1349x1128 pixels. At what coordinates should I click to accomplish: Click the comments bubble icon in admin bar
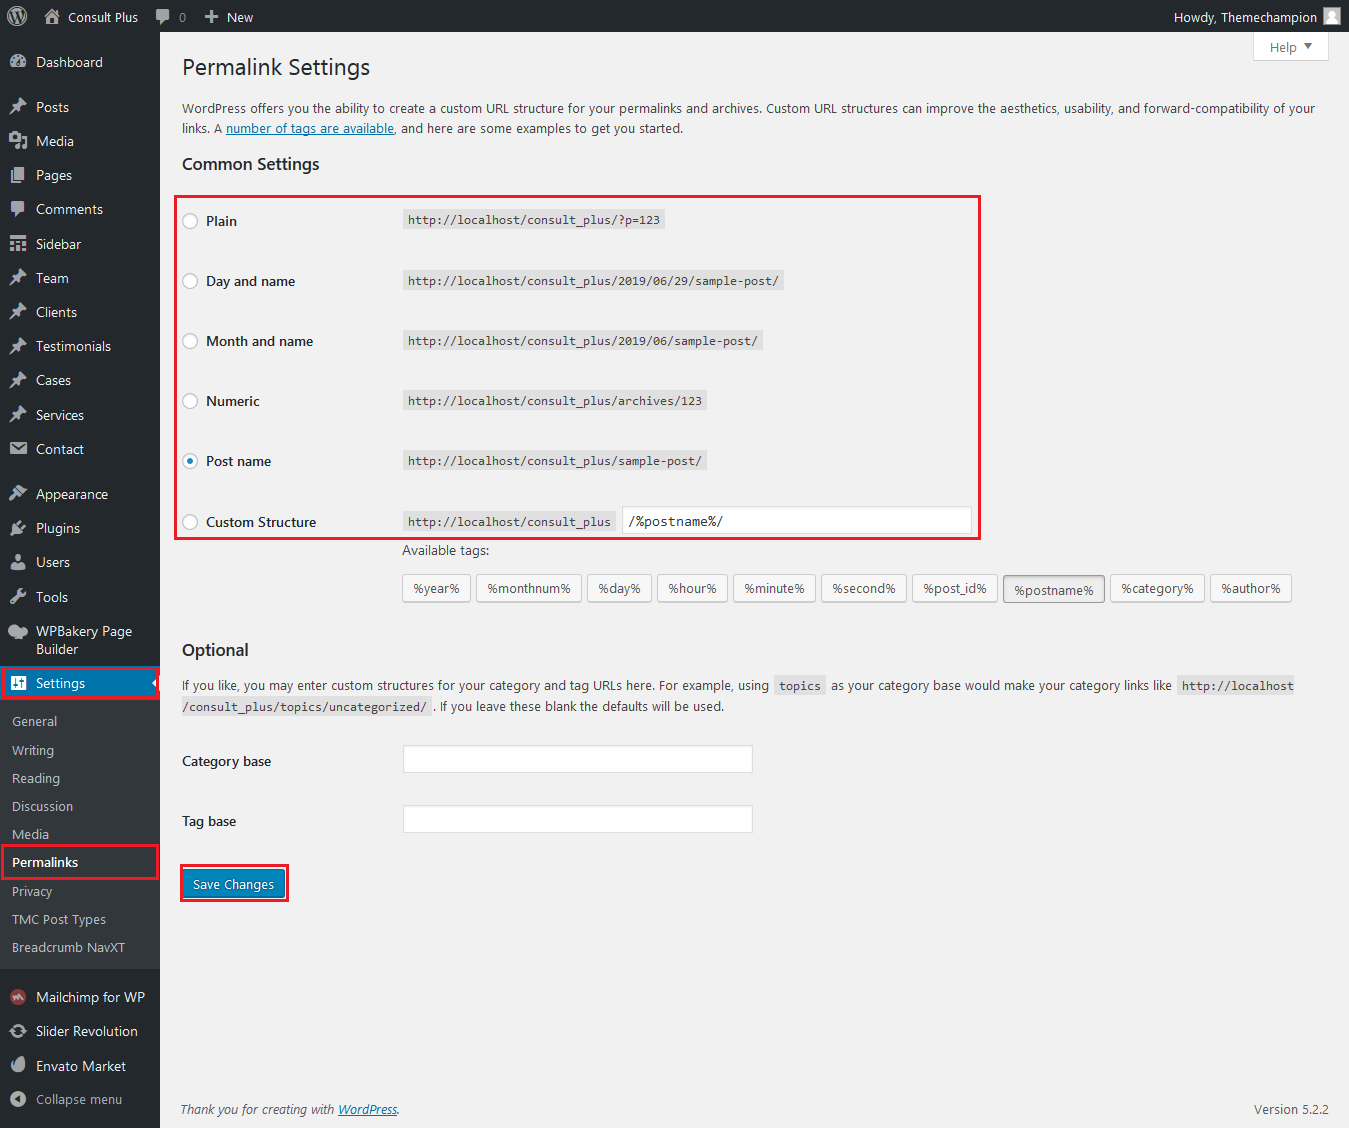coord(163,17)
